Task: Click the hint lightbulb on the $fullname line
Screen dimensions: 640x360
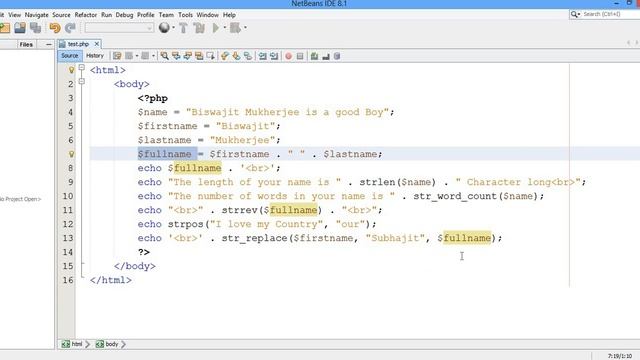Action: click(x=71, y=154)
